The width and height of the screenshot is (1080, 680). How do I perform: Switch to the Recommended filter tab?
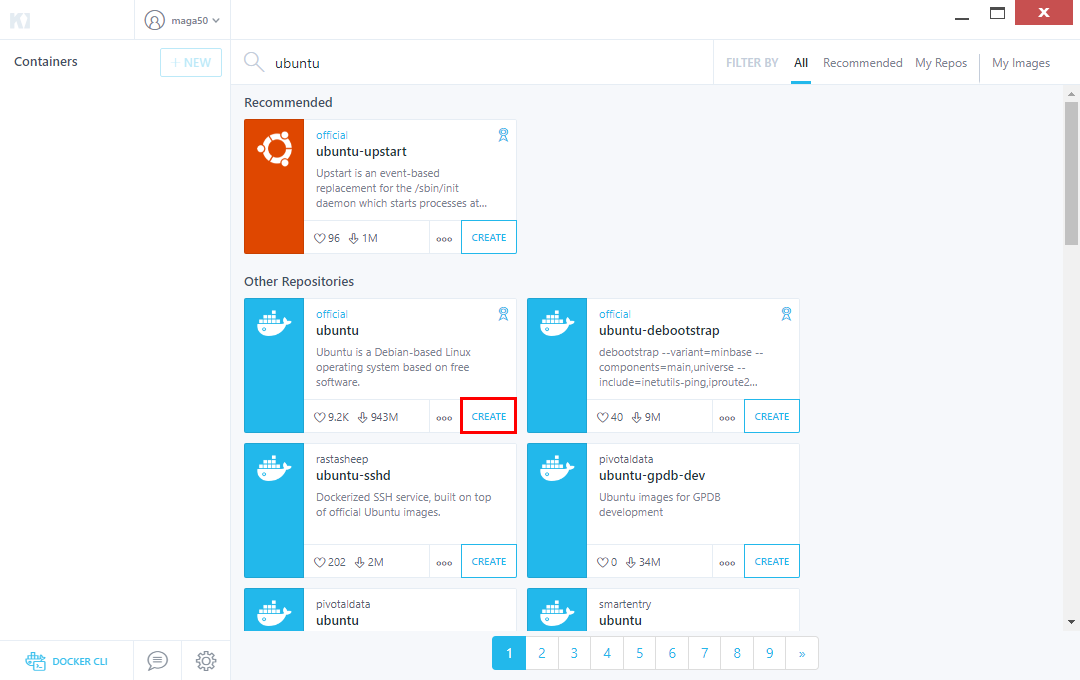tap(862, 62)
